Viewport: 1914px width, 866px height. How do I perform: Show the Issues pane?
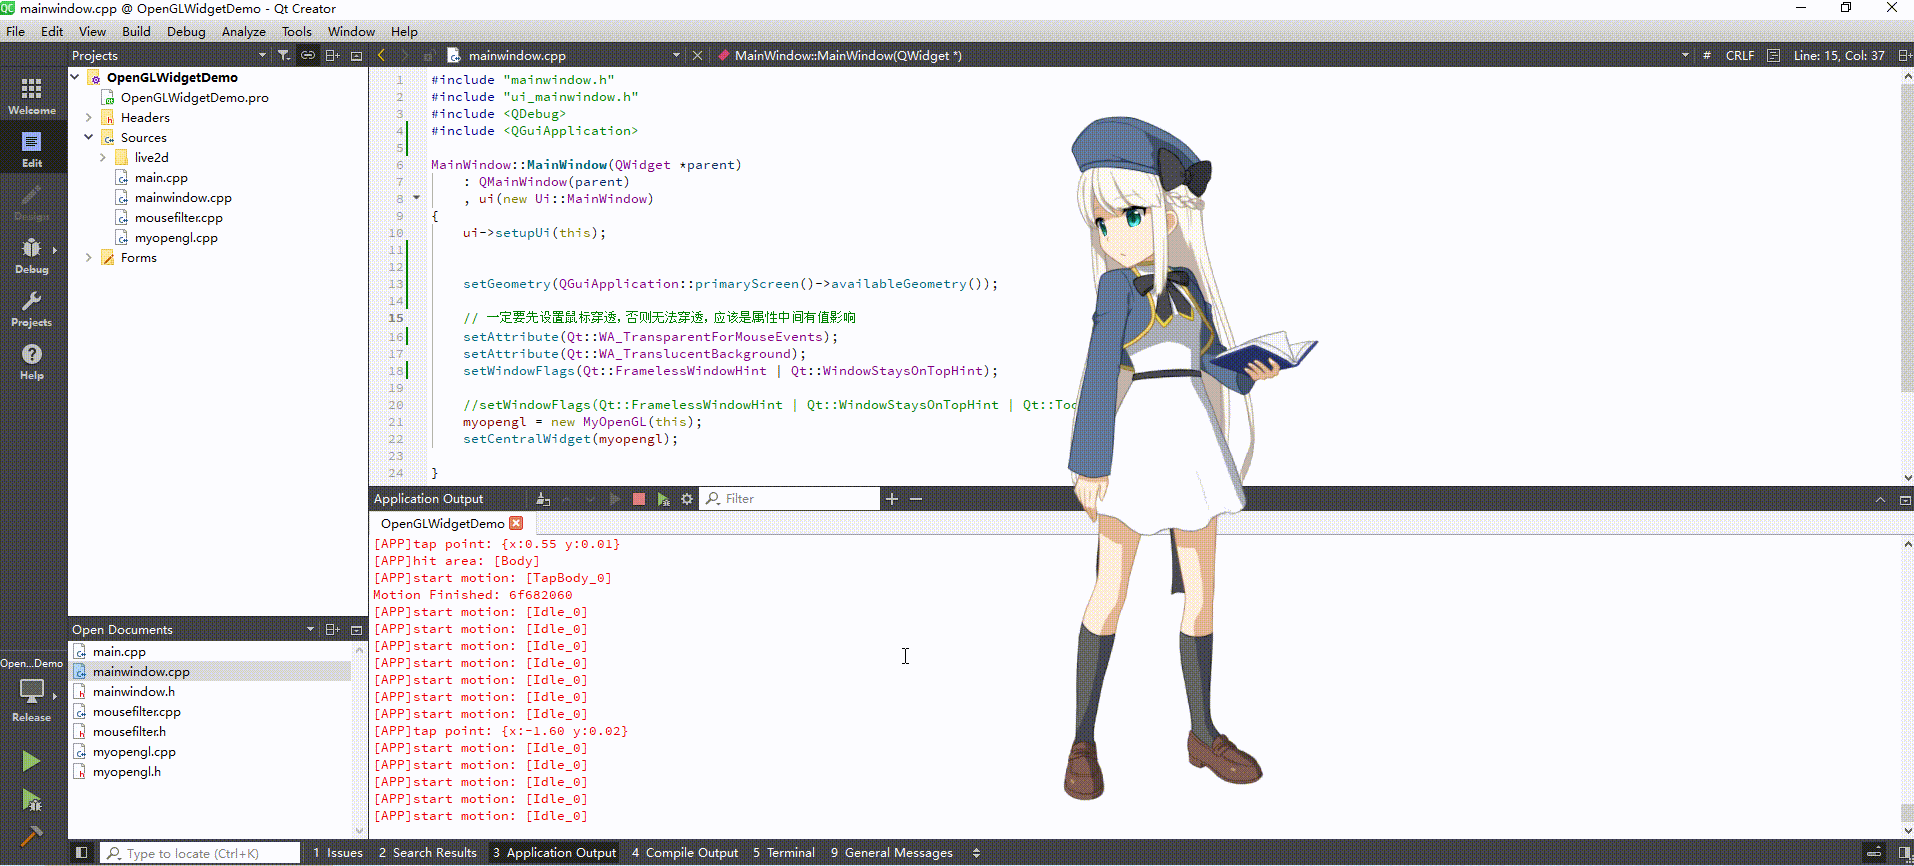coord(338,853)
